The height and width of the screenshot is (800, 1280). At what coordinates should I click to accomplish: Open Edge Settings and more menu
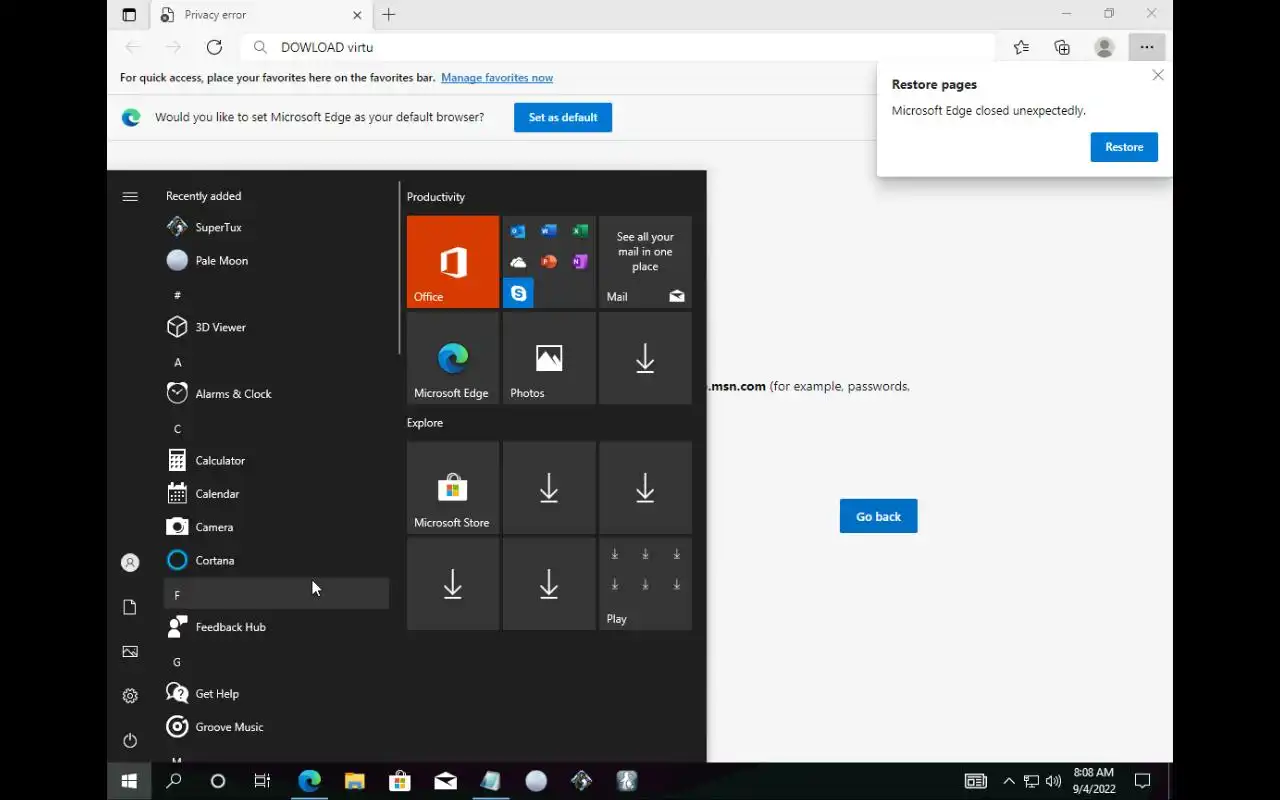1146,47
